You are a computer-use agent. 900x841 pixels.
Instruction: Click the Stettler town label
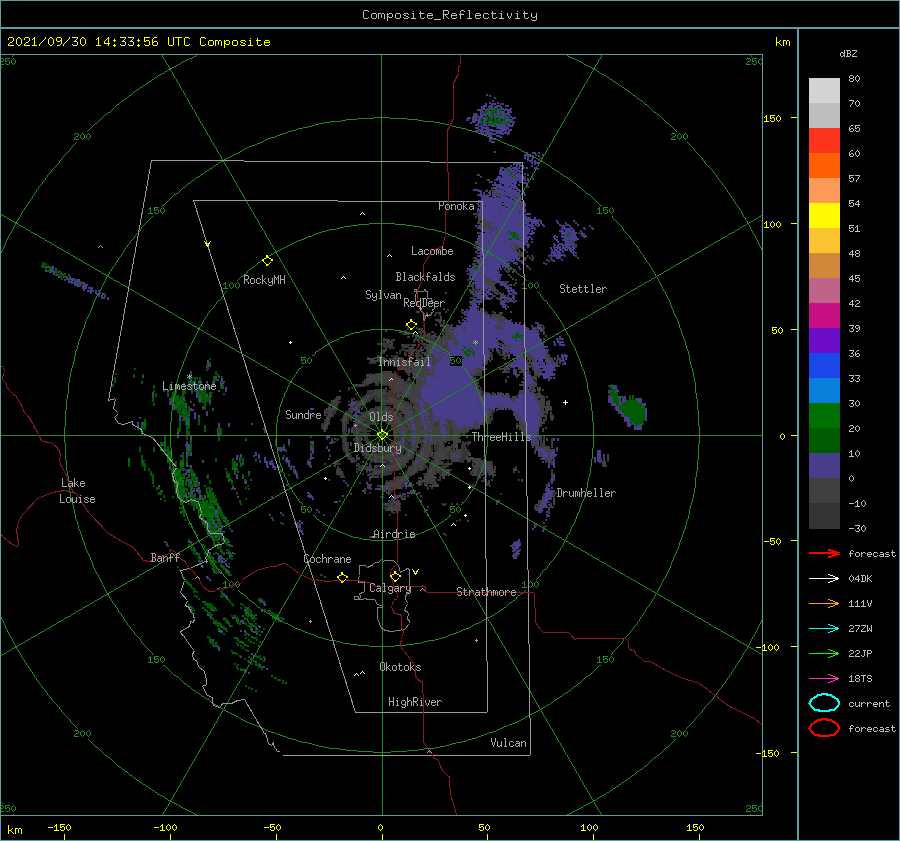[x=583, y=289]
